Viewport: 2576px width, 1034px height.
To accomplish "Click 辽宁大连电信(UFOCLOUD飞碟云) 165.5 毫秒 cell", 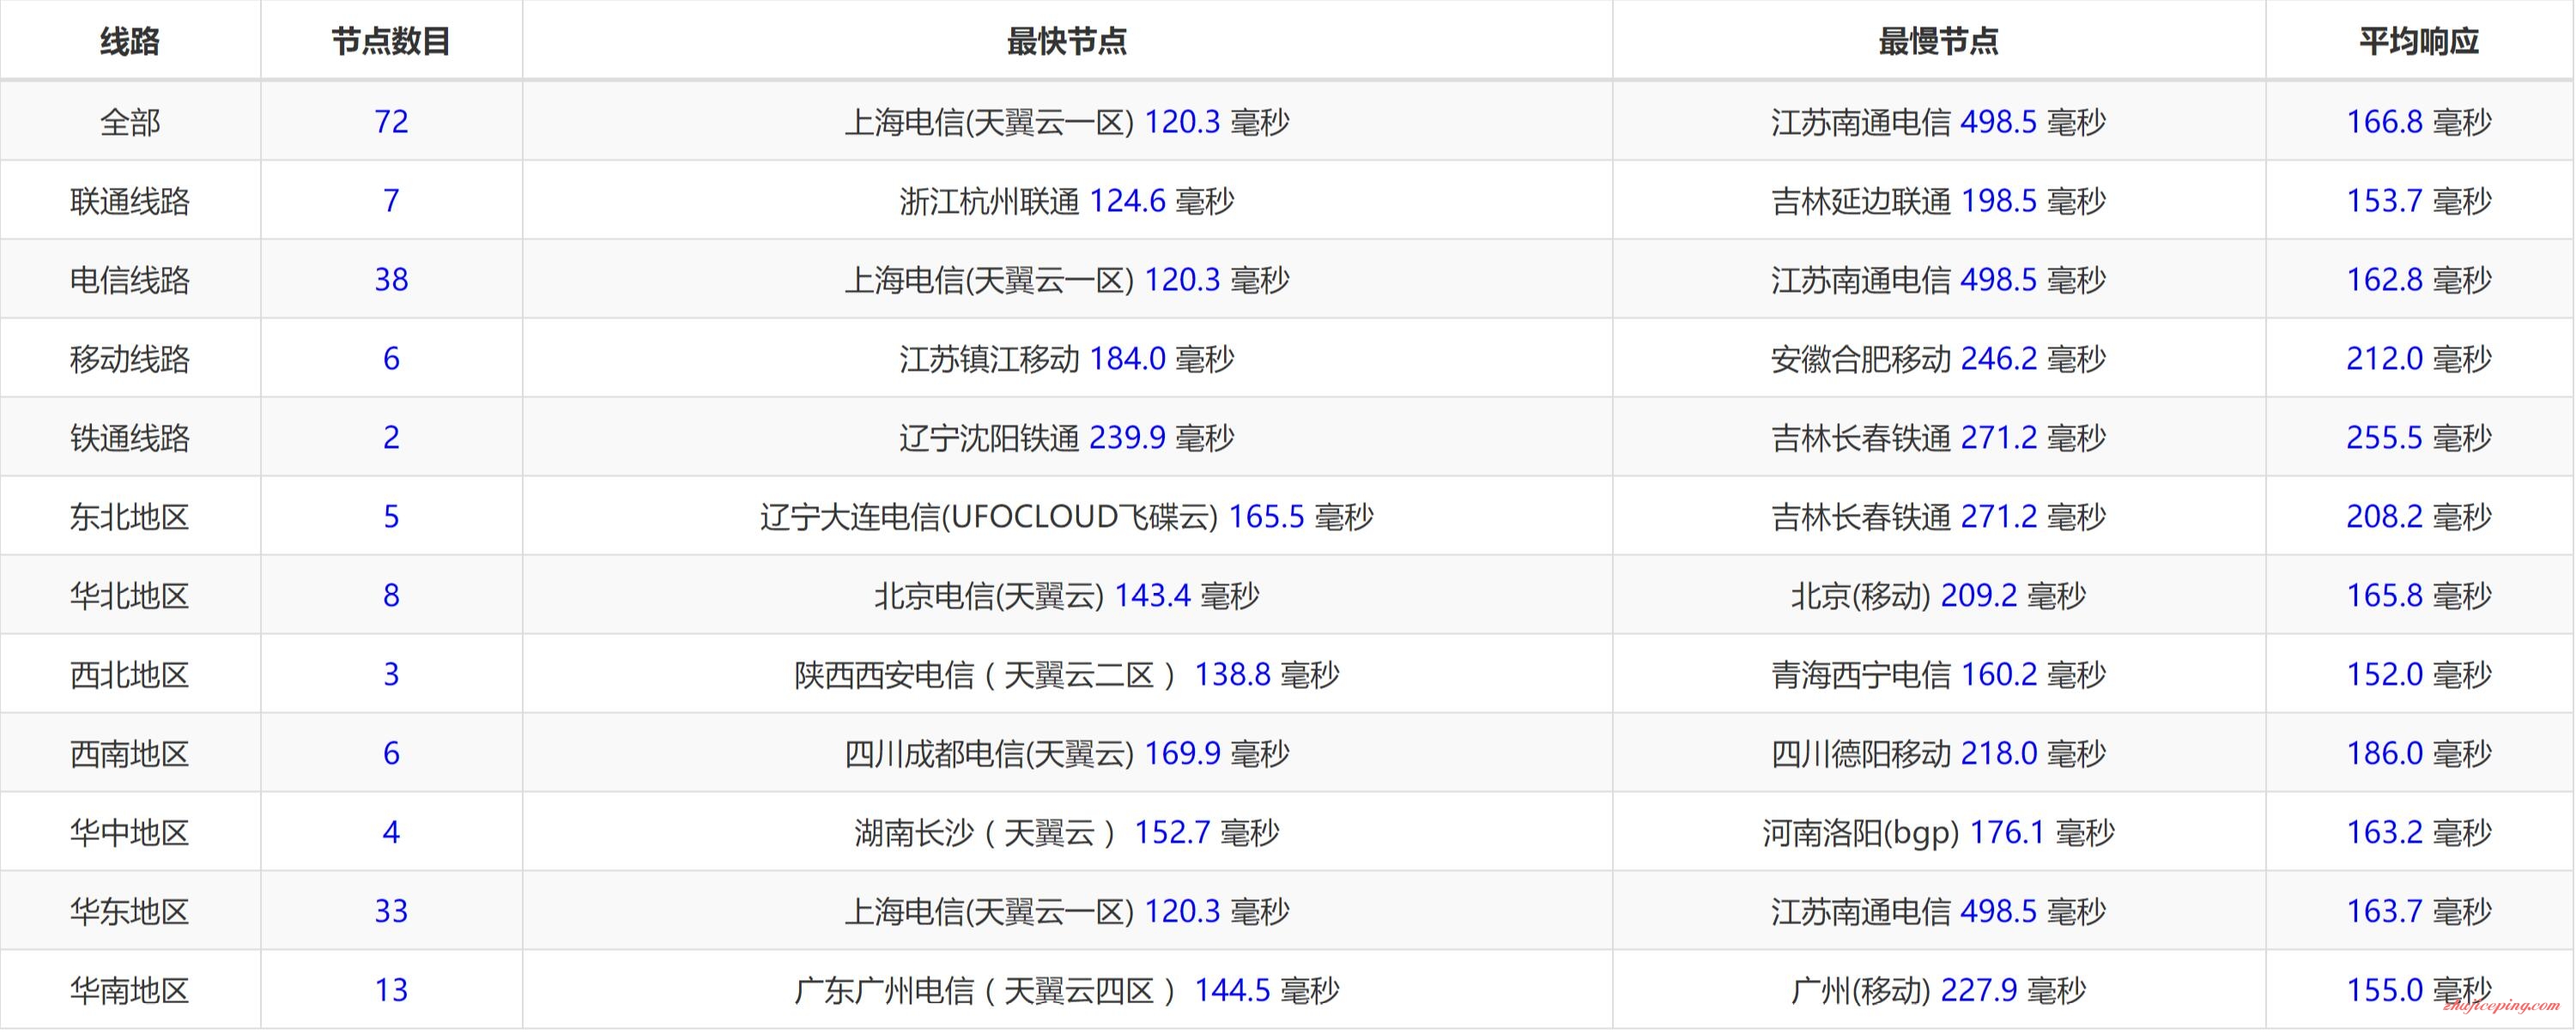I will pyautogui.click(x=1067, y=517).
